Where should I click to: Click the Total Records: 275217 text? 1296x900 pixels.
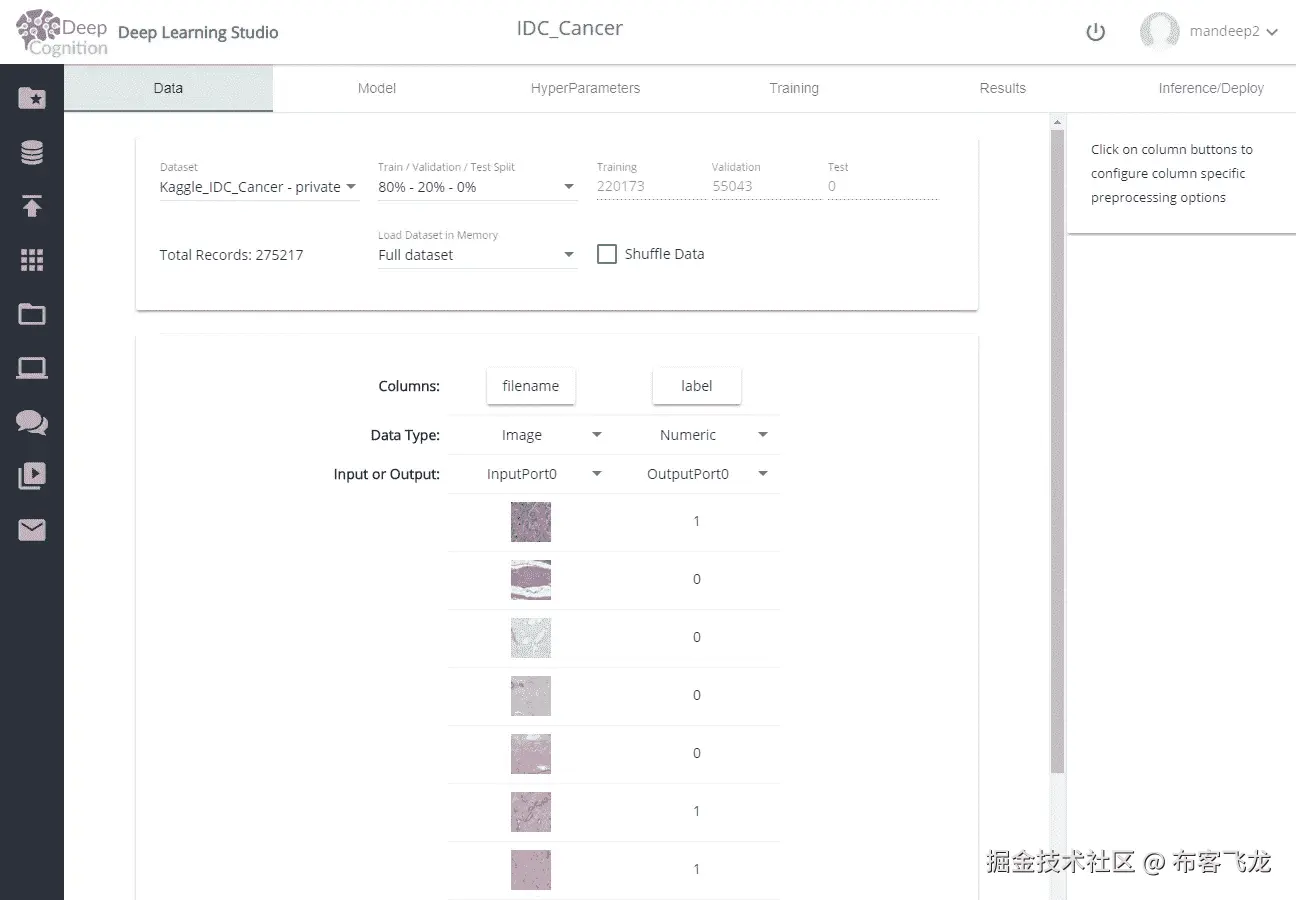click(x=231, y=255)
